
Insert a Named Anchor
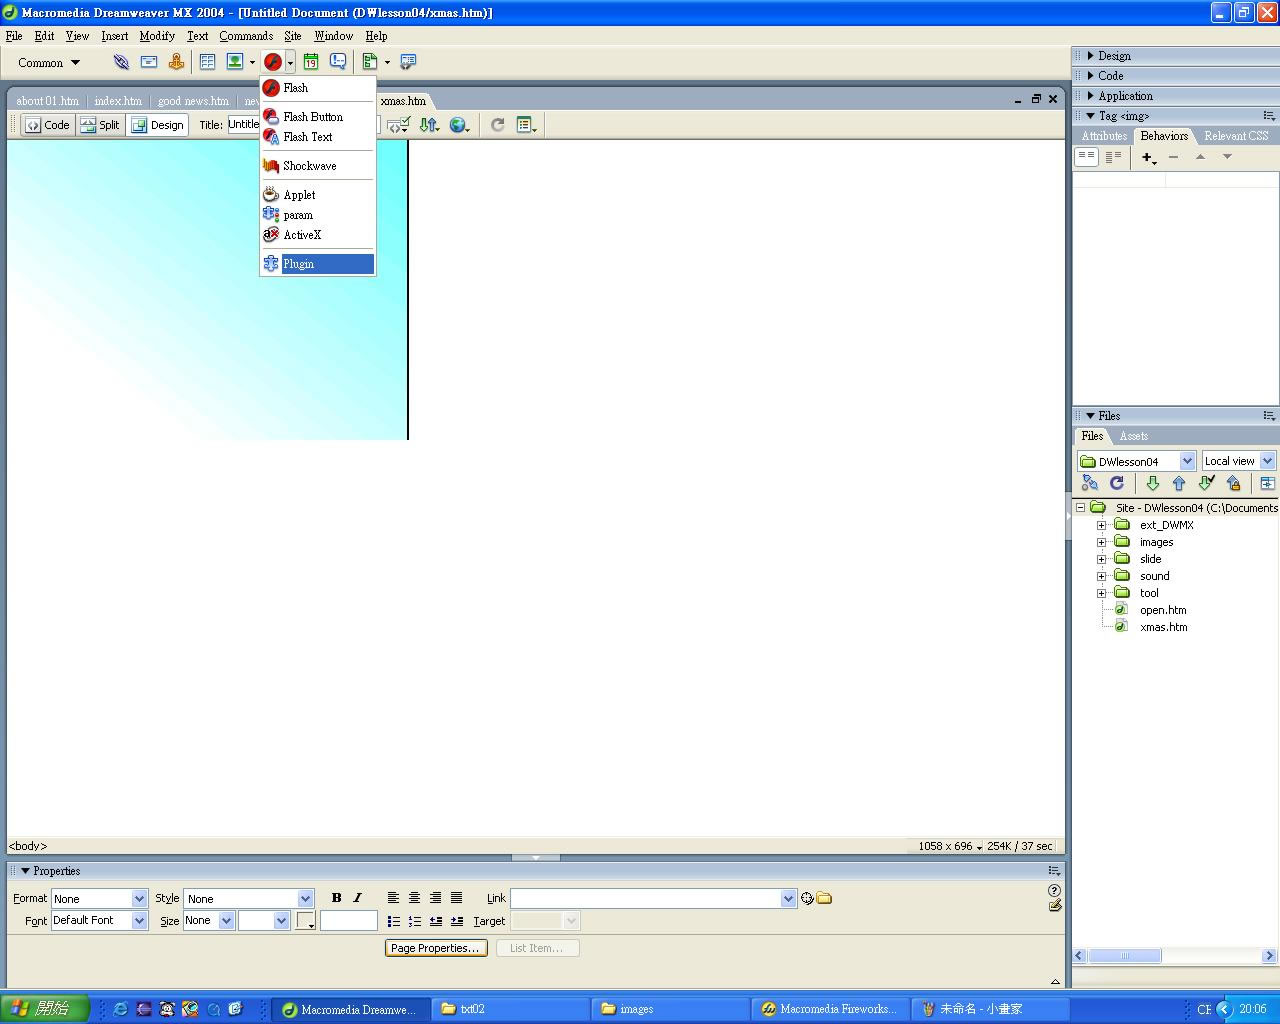point(176,62)
